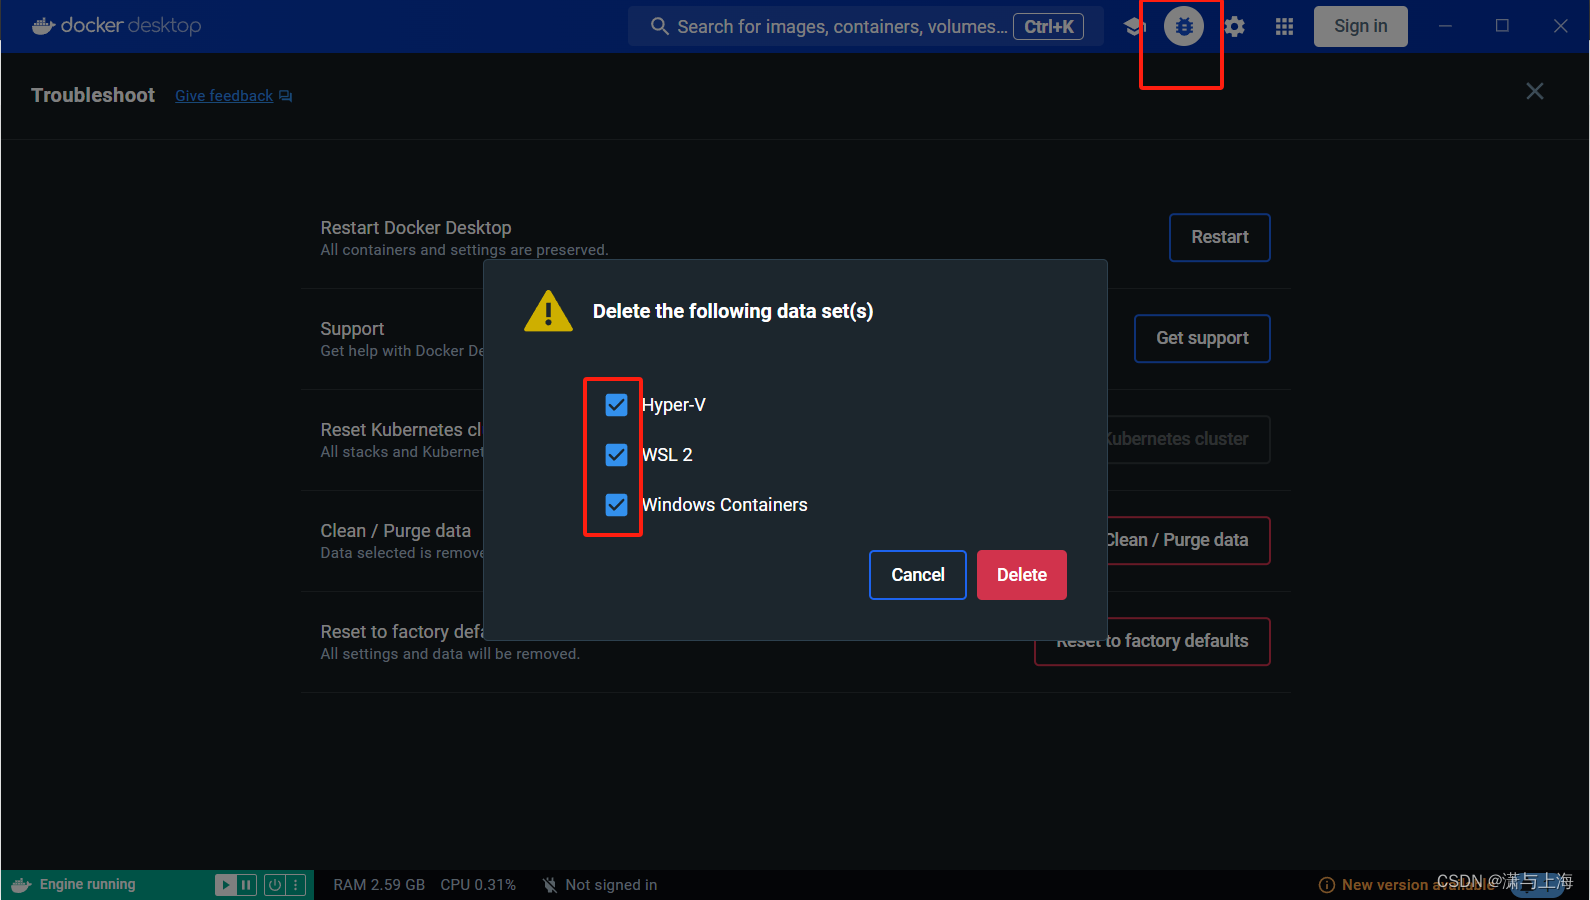Click the Support row heading
Image resolution: width=1590 pixels, height=900 pixels.
(x=352, y=329)
